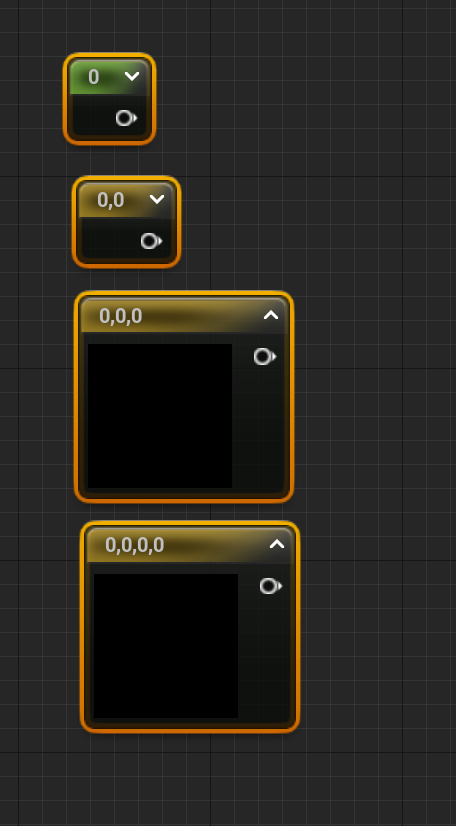Screen dimensions: 456x826
Task: Click the empty grid canvas right of all nodes
Action: point(376,411)
